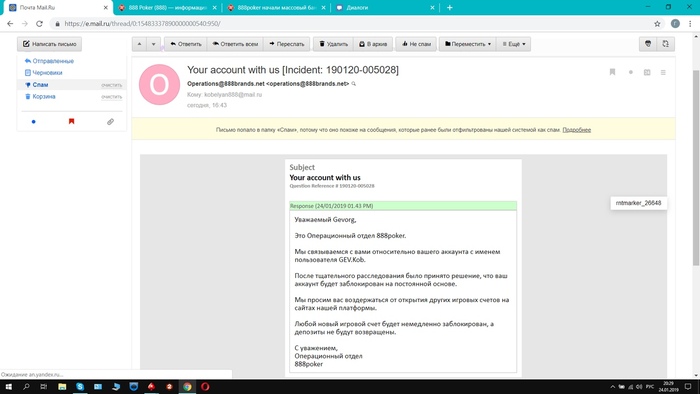Click the email subject Incident 190120-005028
This screenshot has height=394, width=700.
click(293, 70)
